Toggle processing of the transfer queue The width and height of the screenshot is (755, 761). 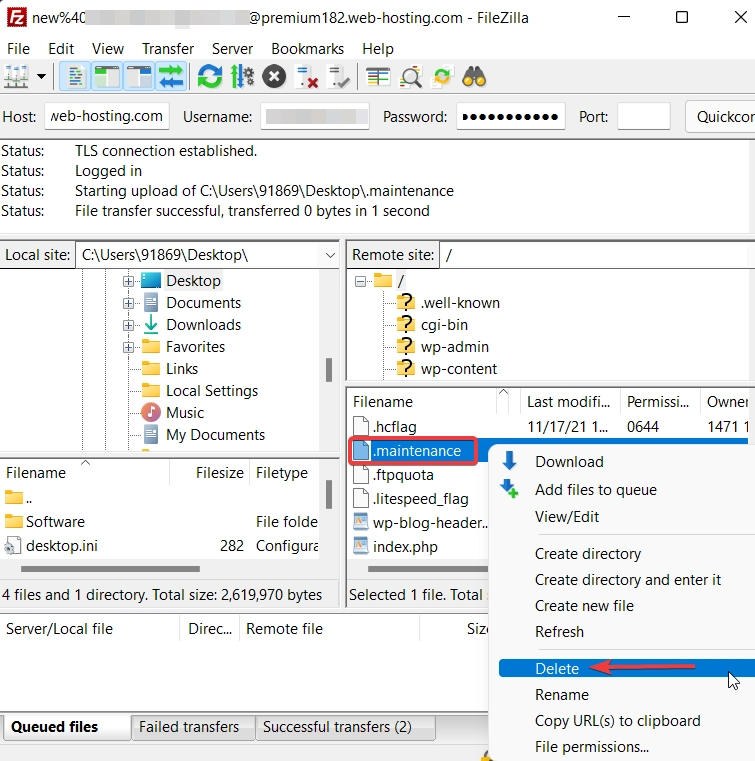(242, 76)
